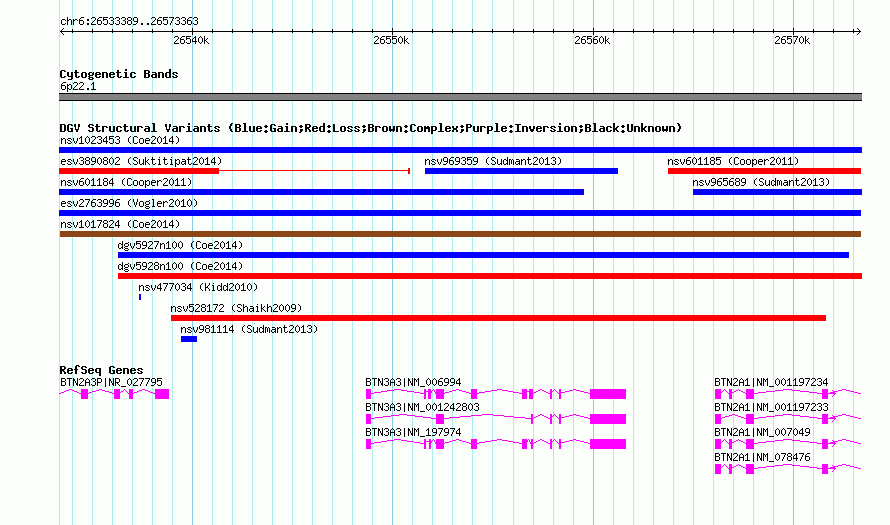Click the 26540k ruler tick label
890x525 pixels.
[191, 40]
